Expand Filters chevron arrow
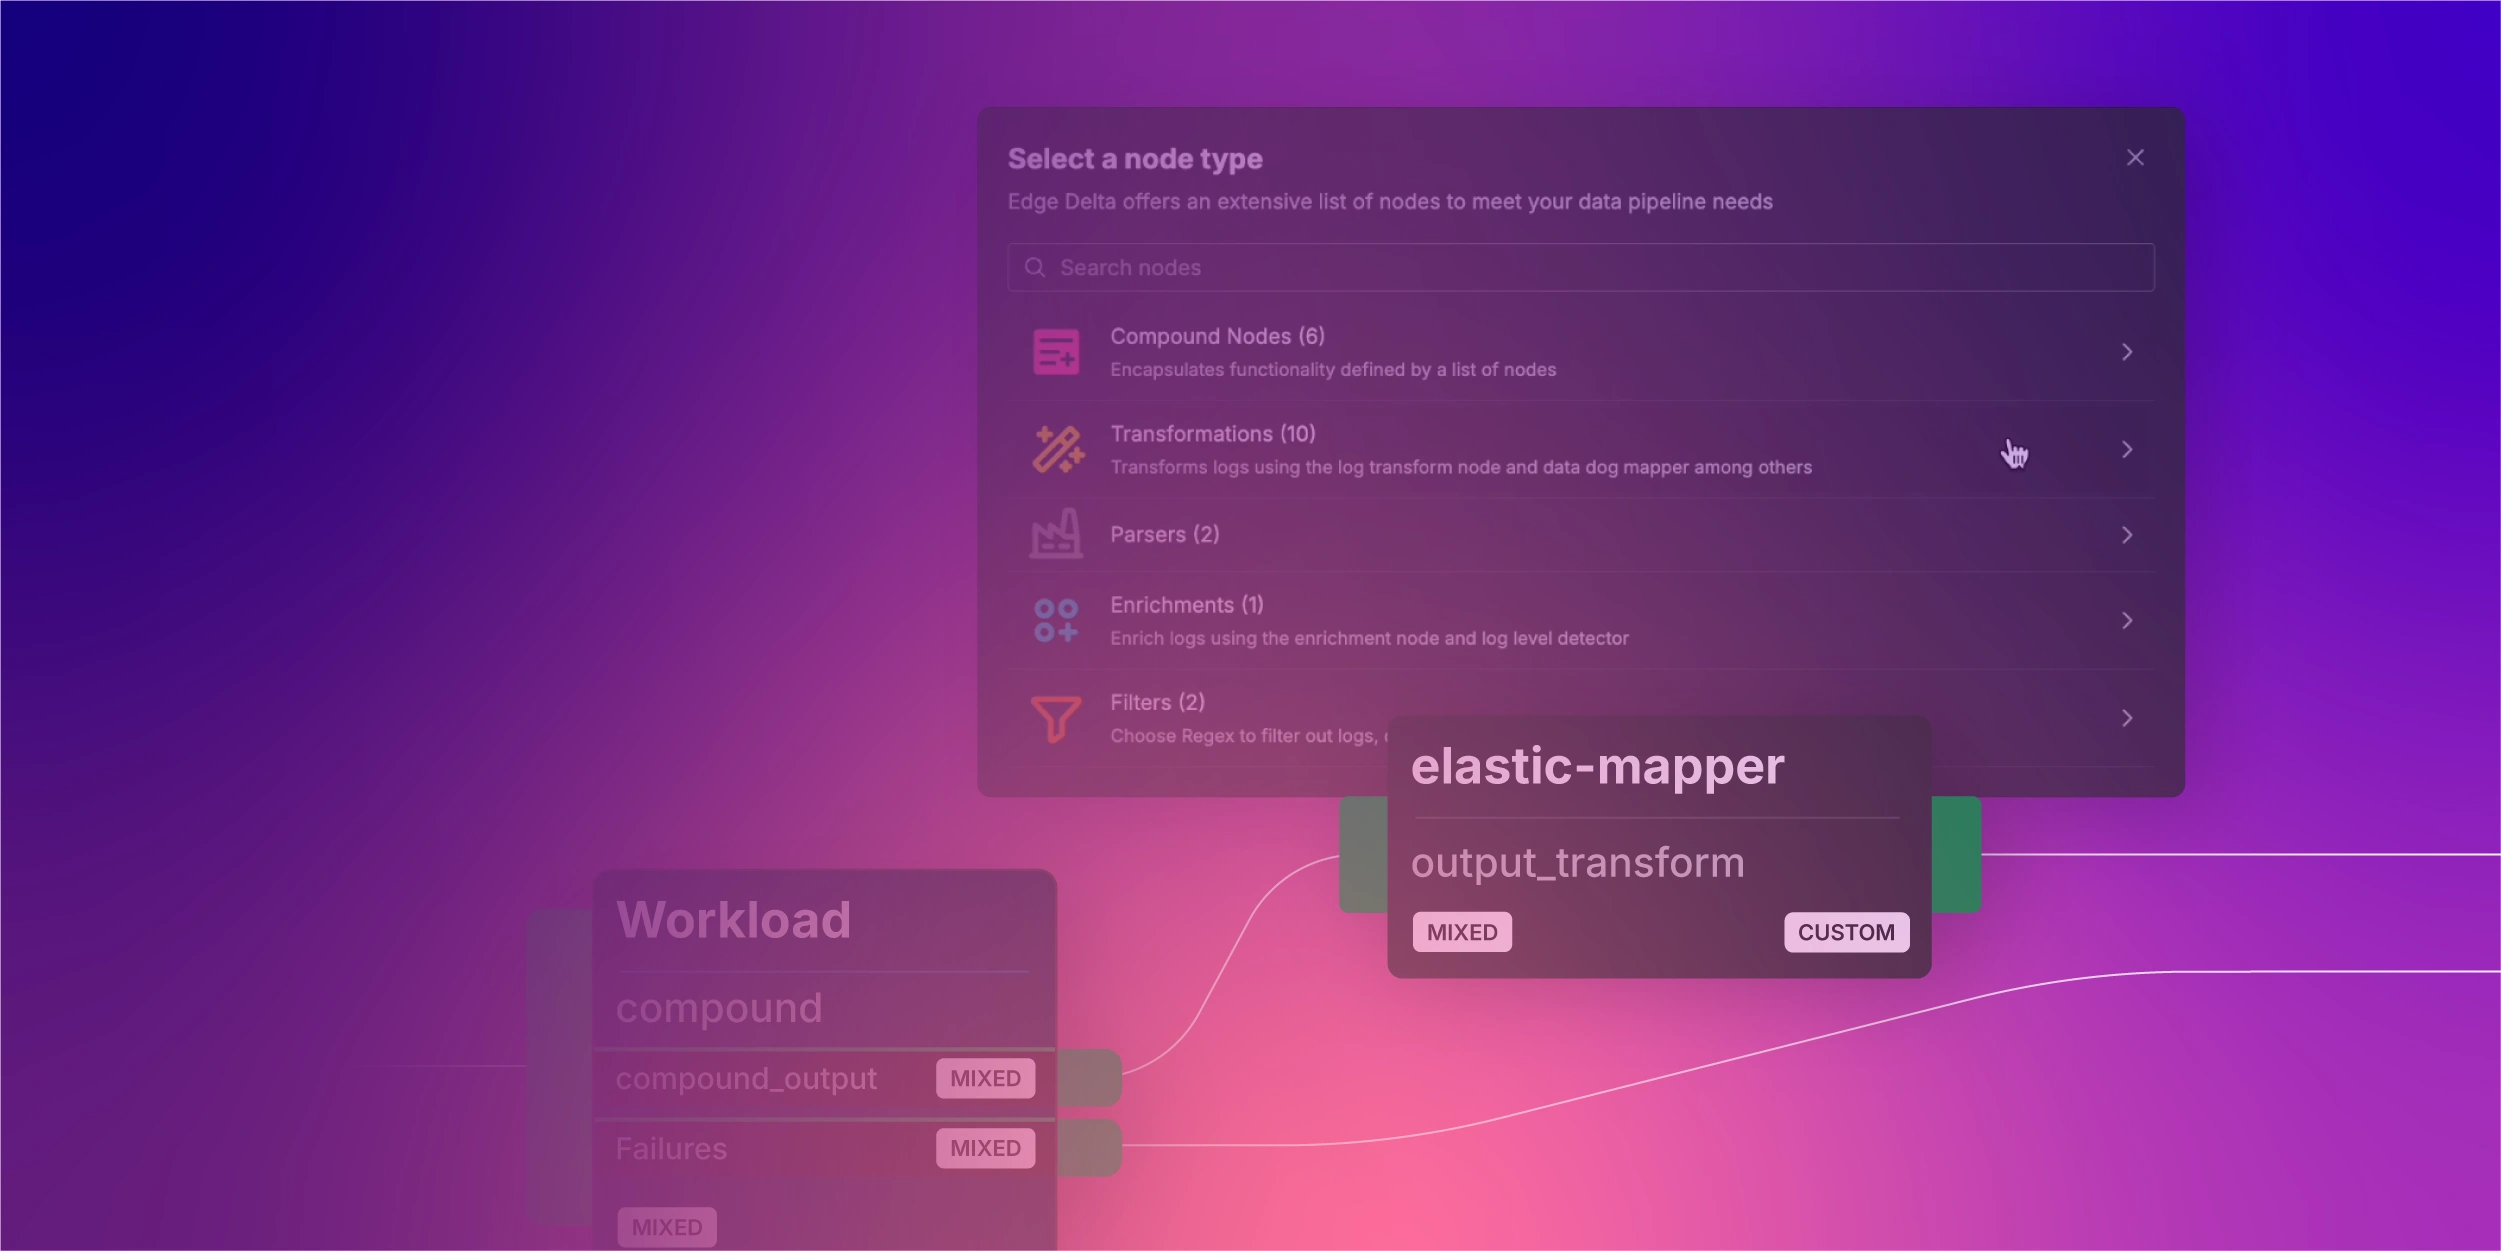 [x=2127, y=718]
